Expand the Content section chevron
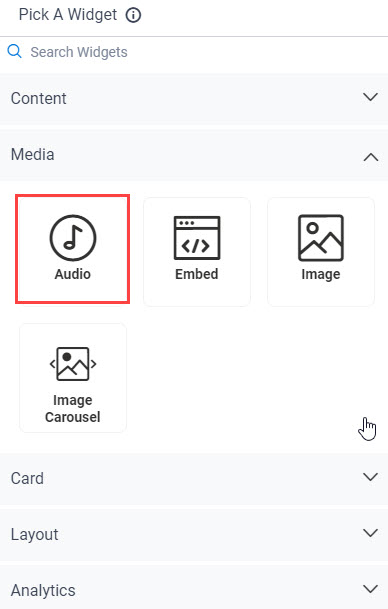This screenshot has width=388, height=609. point(371,97)
